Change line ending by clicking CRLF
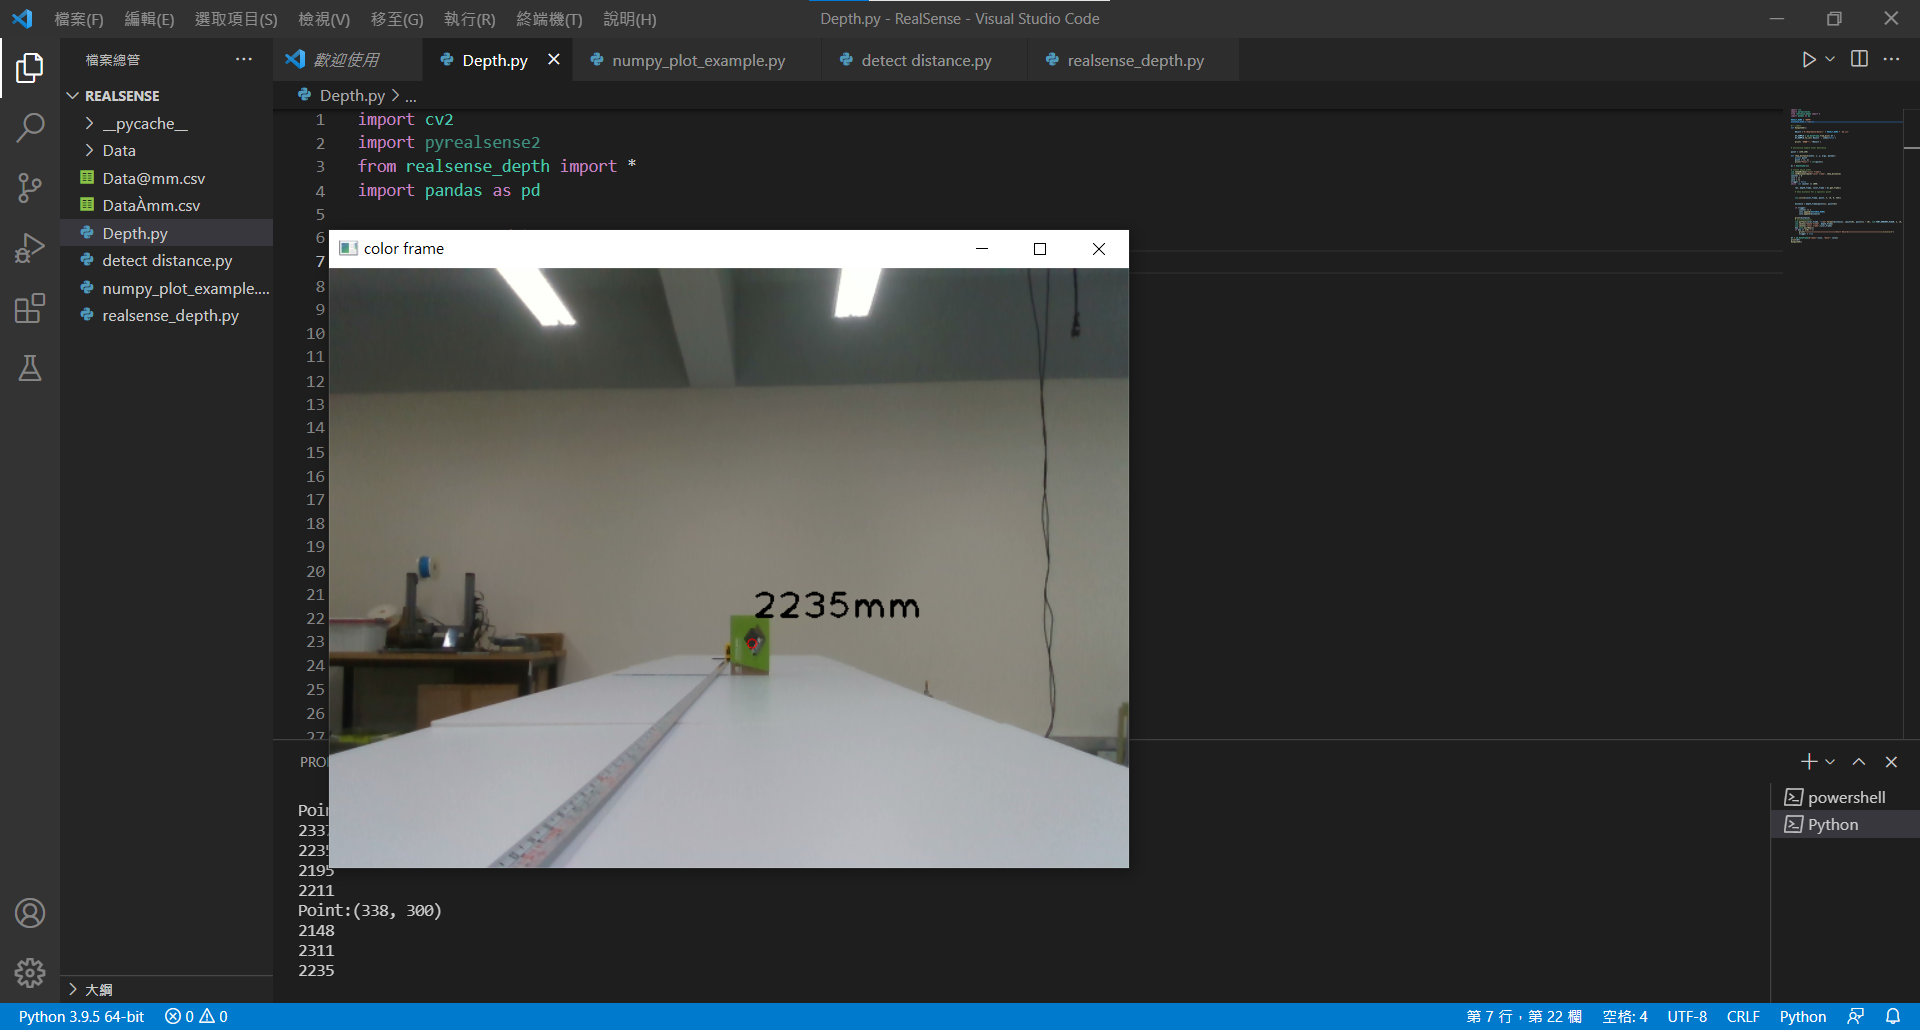 (x=1742, y=1016)
